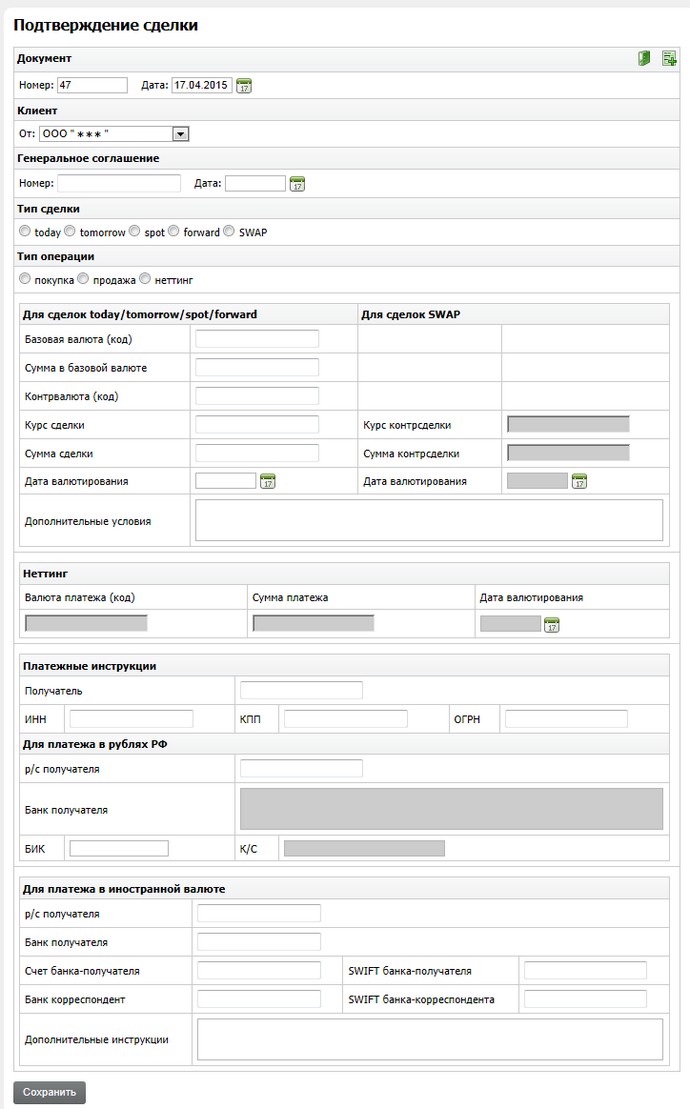This screenshot has width=690, height=1109.
Task: Click the Контрвалюта (код) input
Action: (x=257, y=396)
